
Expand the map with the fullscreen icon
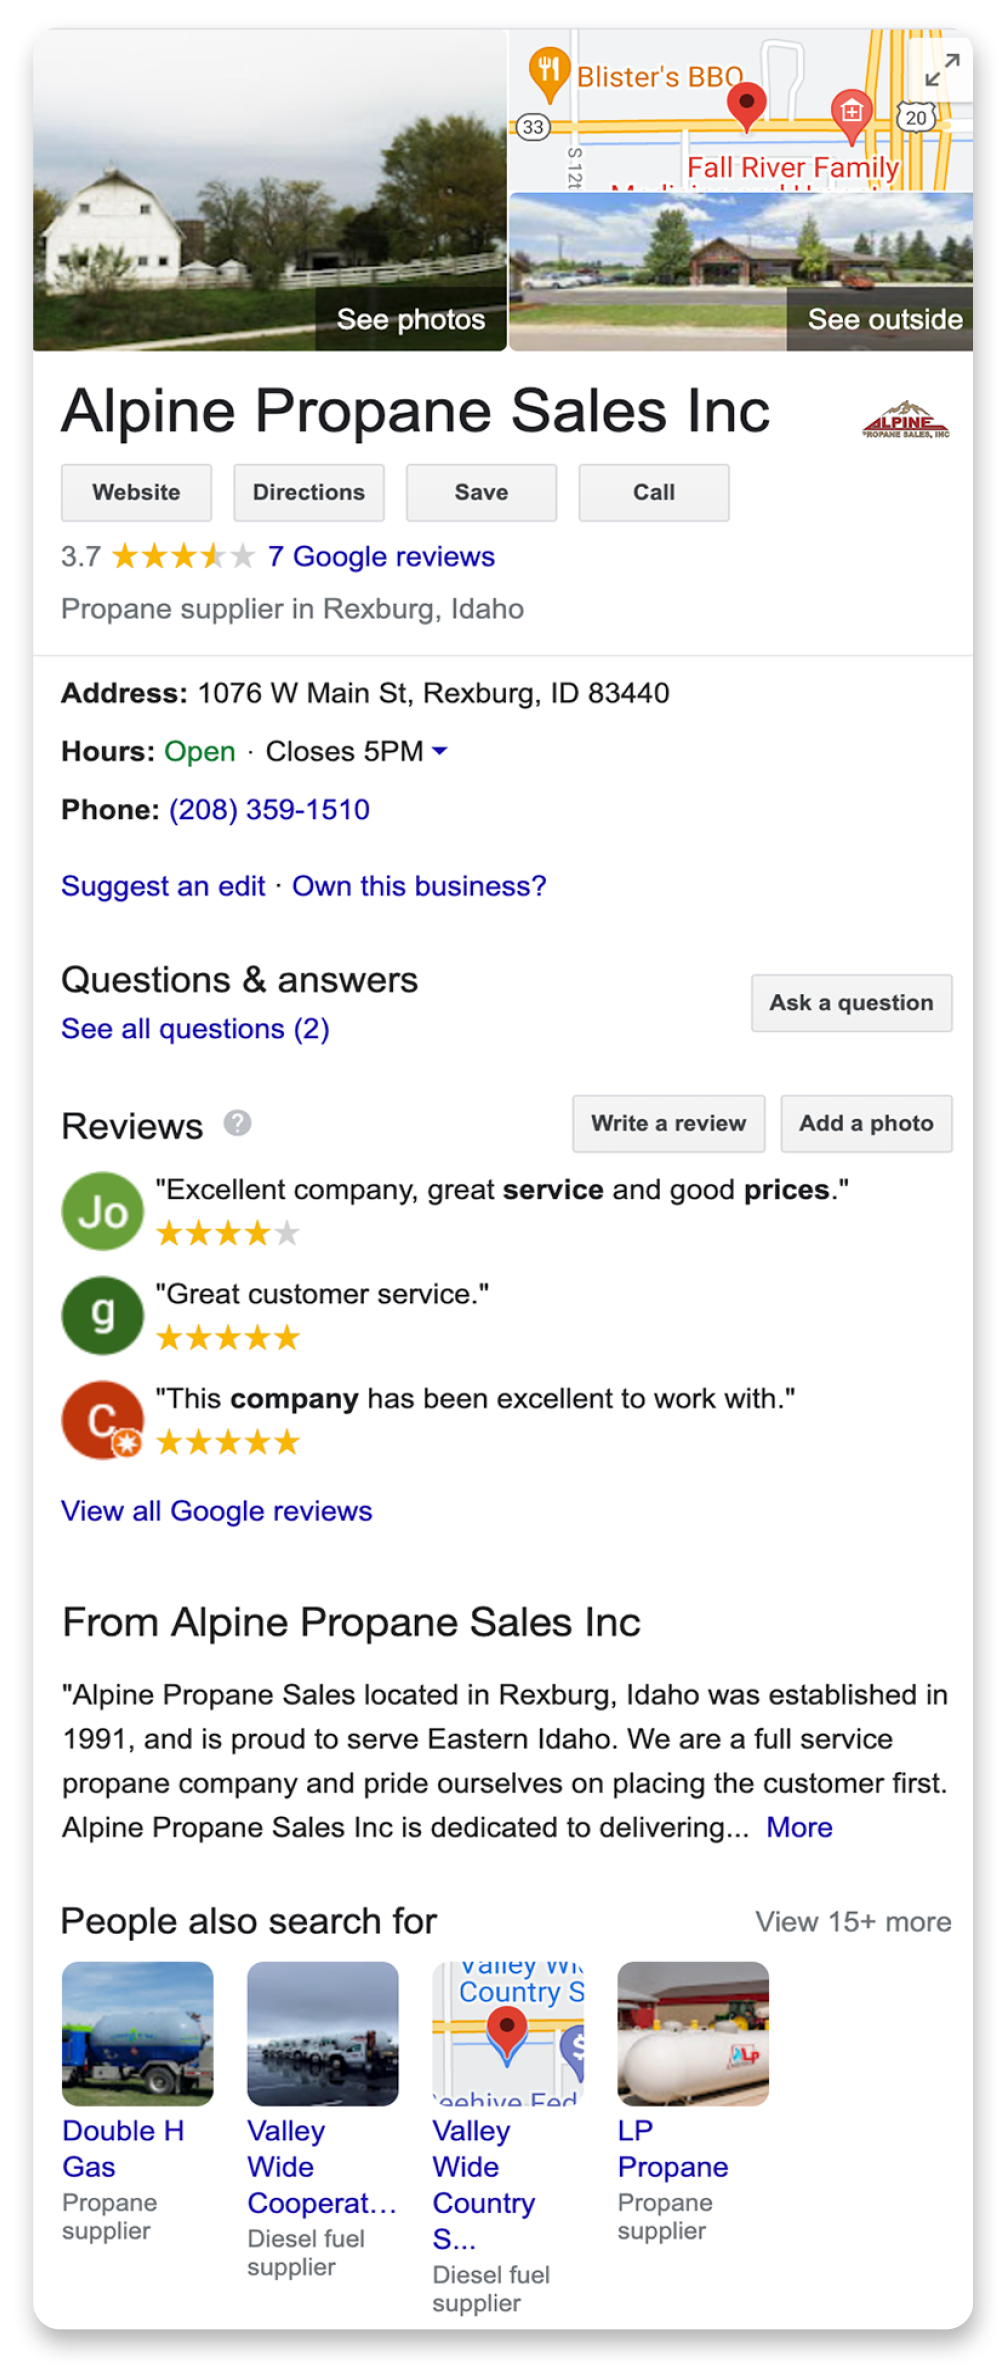pyautogui.click(x=941, y=70)
